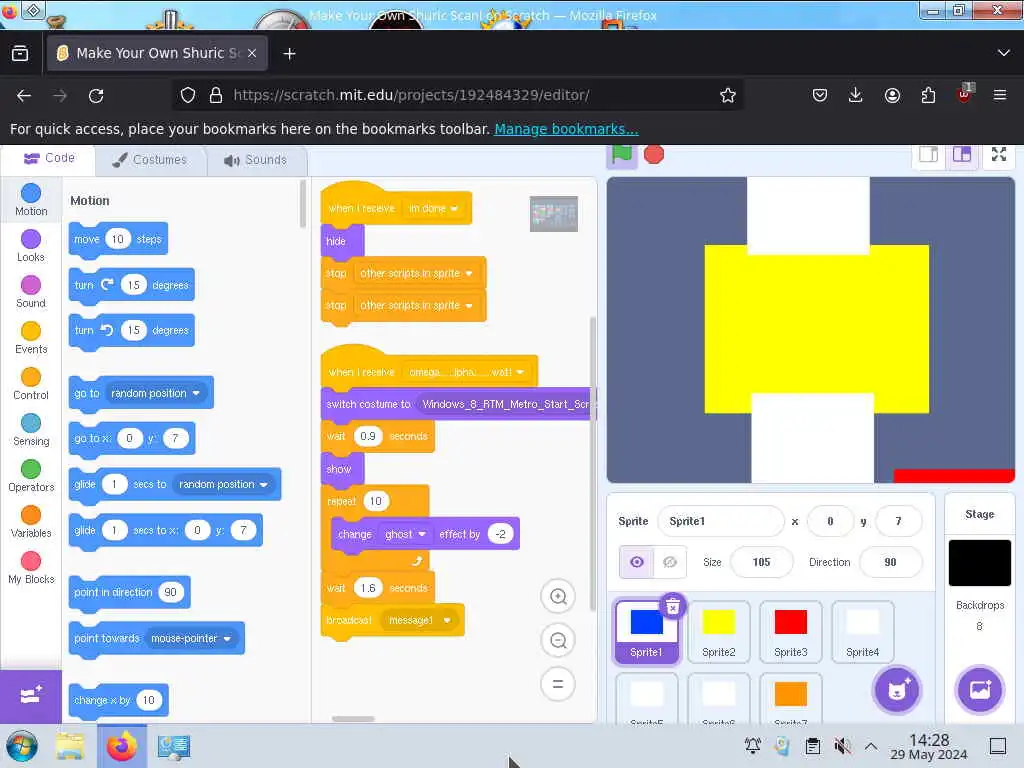This screenshot has width=1024, height=768.
Task: Reset workspace zoom with equals button
Action: 558,684
